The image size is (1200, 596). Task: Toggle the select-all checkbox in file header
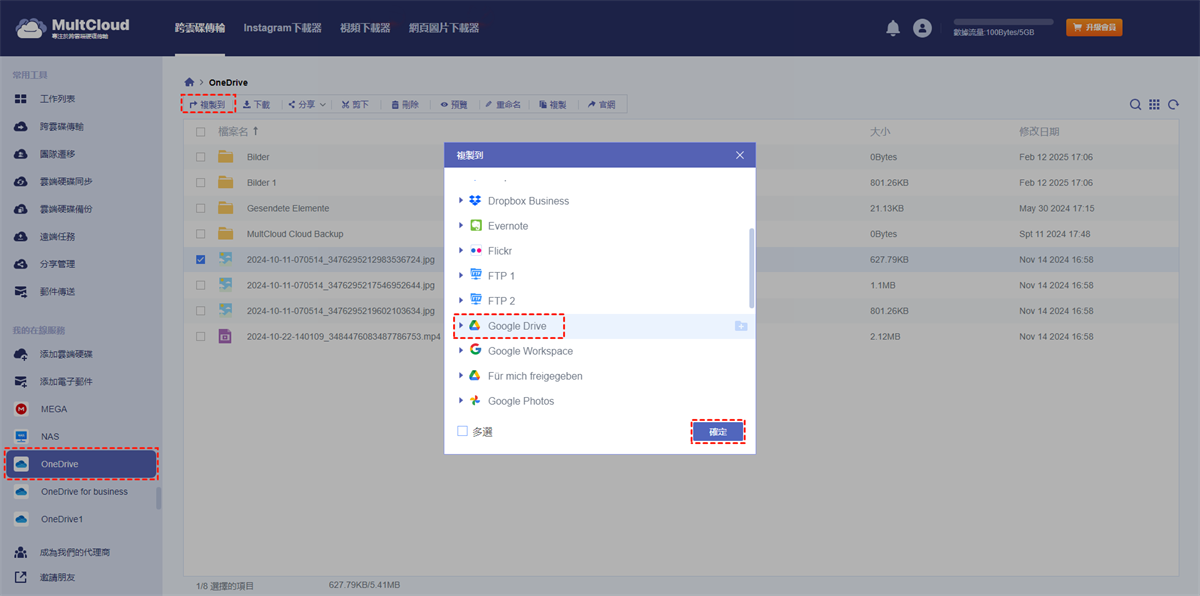(x=201, y=132)
